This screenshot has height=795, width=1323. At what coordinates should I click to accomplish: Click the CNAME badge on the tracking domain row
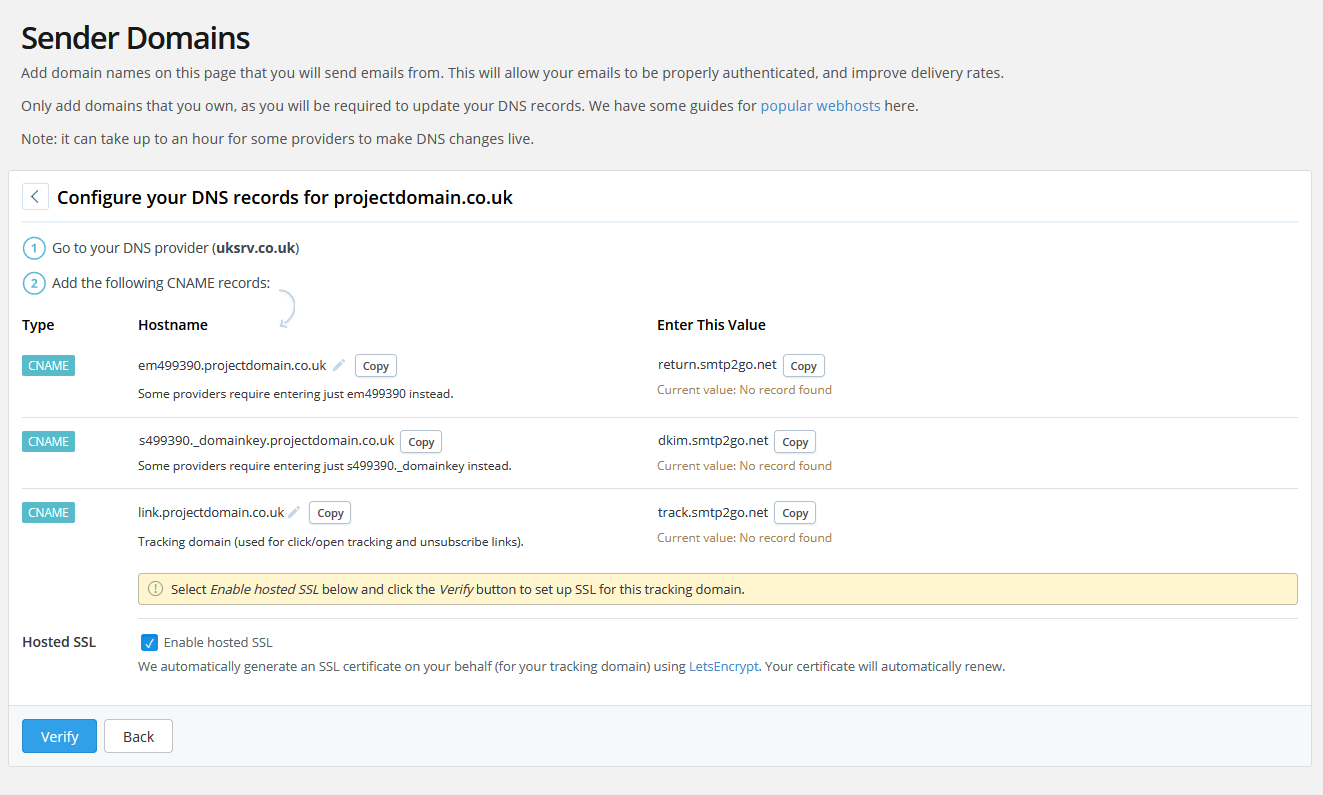(47, 512)
